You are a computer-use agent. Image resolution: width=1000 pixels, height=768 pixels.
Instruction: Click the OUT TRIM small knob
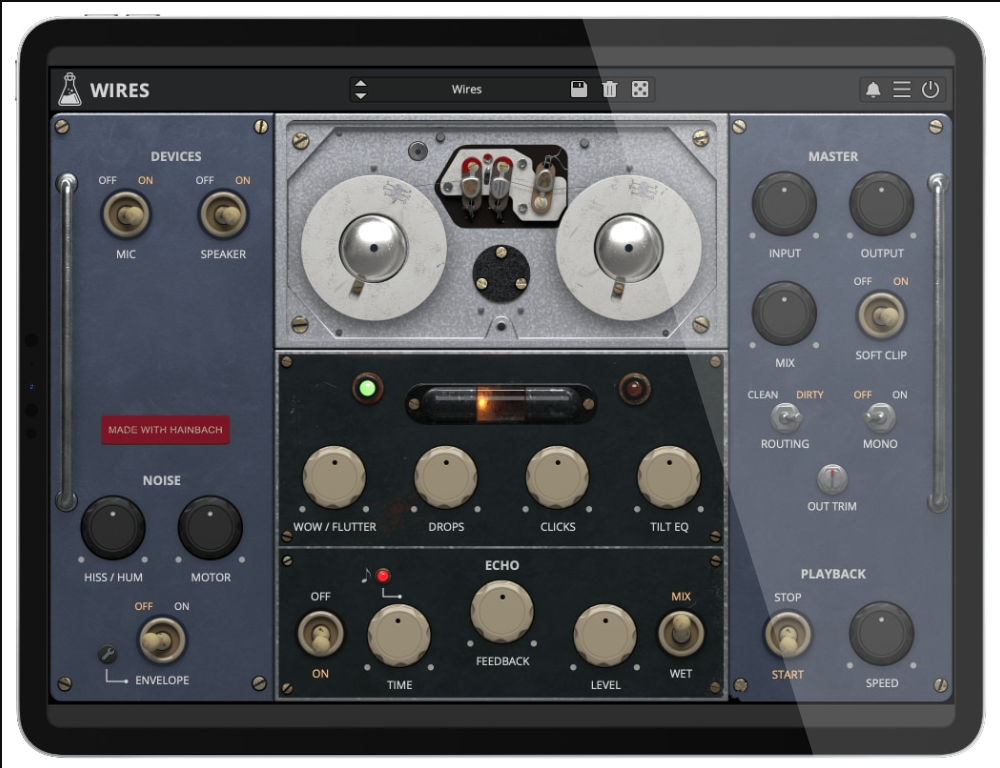pos(832,479)
